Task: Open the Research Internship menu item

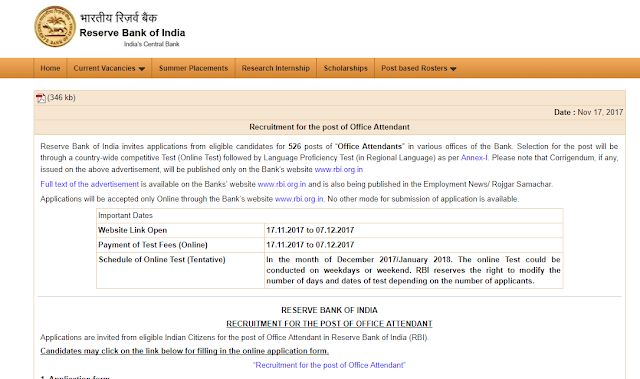Action: pos(276,68)
